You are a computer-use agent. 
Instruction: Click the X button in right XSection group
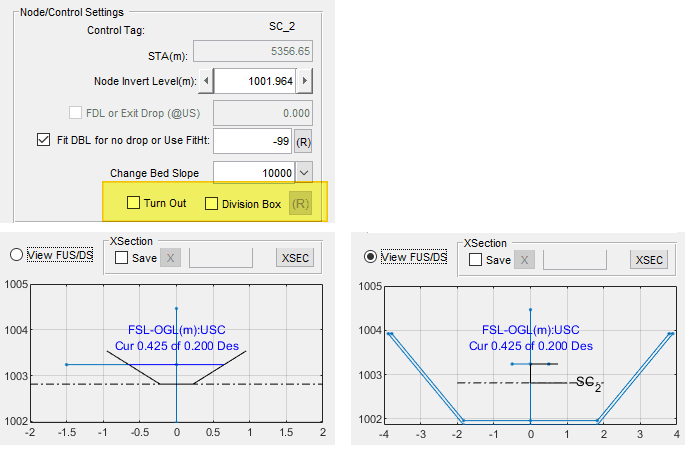pyautogui.click(x=524, y=260)
